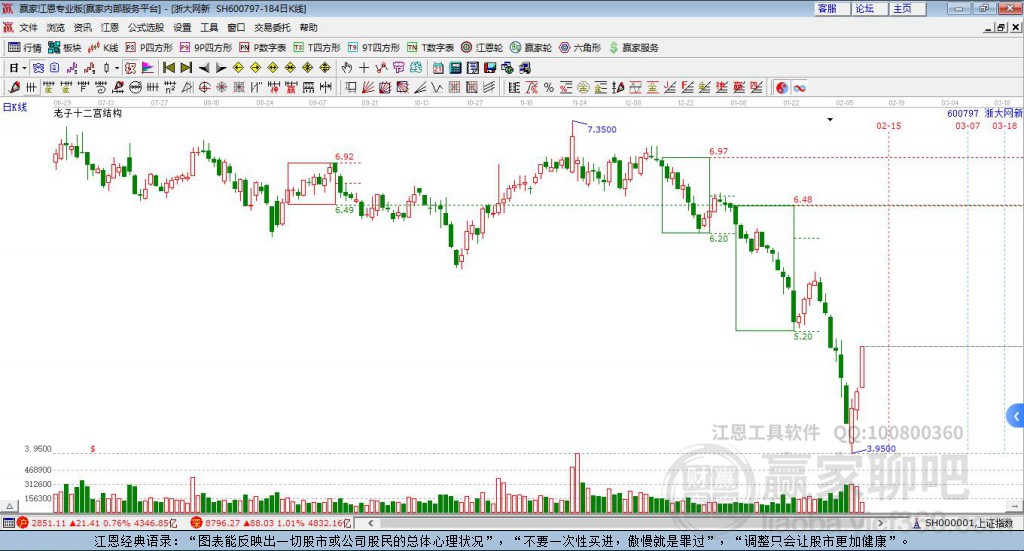The width and height of the screenshot is (1024, 551).
Task: Open the small black chart dropdown triangle
Action: (x=830, y=119)
